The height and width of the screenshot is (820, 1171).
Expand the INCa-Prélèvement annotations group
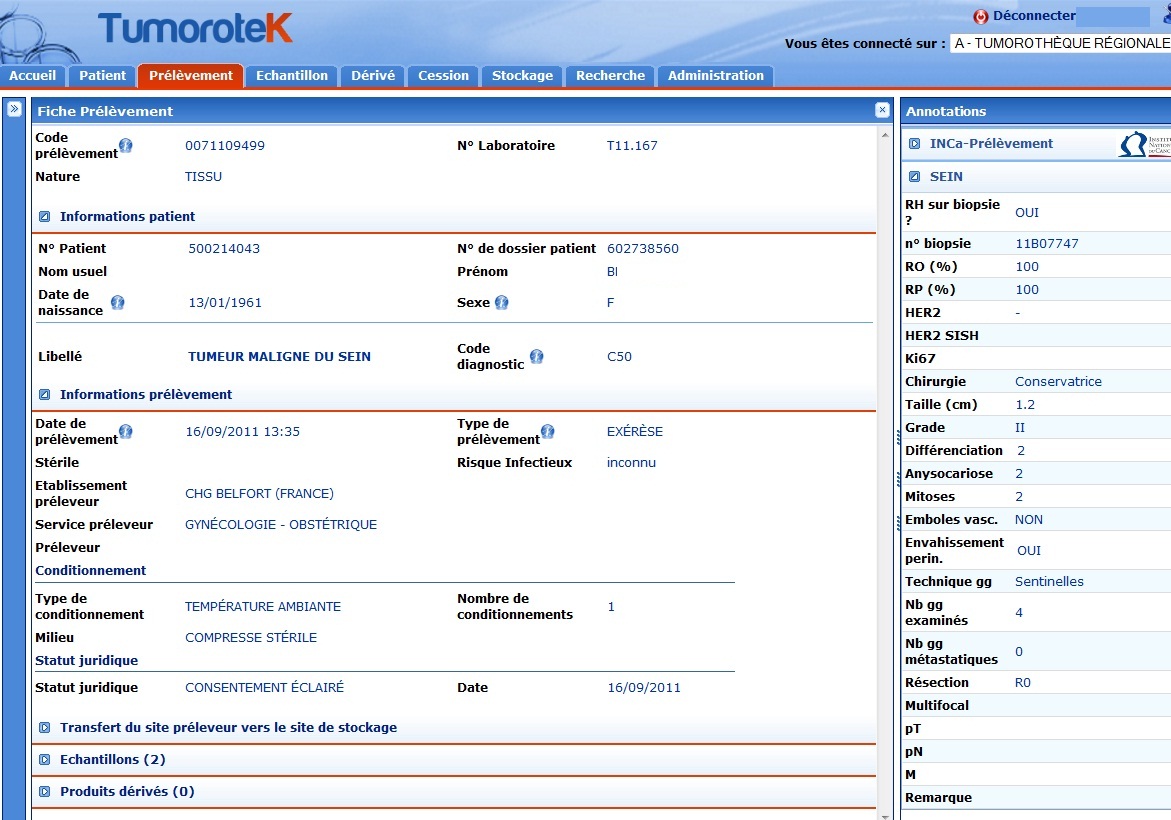[914, 144]
